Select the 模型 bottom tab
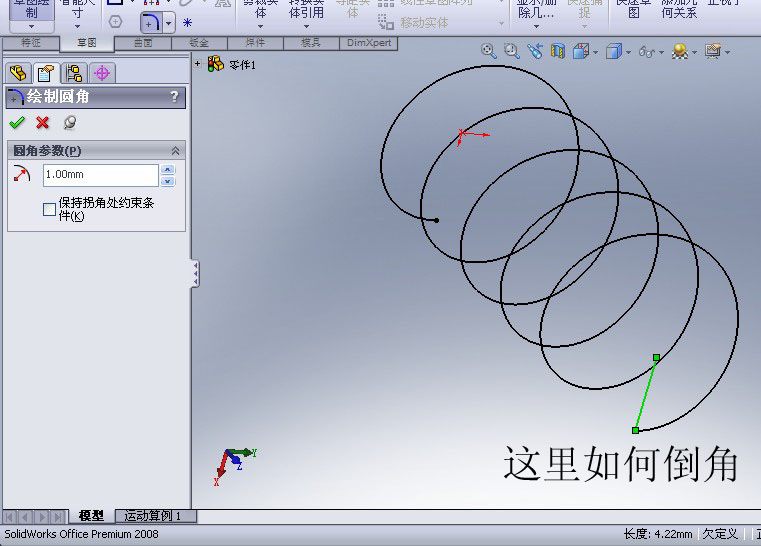This screenshot has width=761, height=546. [x=91, y=516]
